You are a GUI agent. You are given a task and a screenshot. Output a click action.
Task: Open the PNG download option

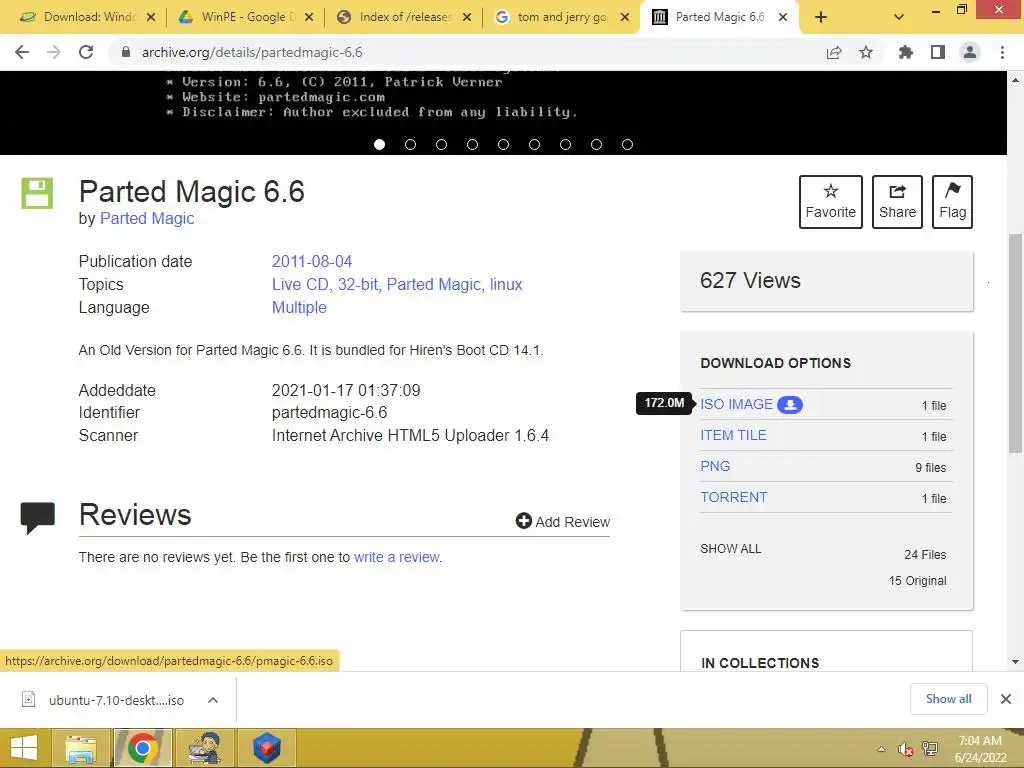[x=715, y=466]
